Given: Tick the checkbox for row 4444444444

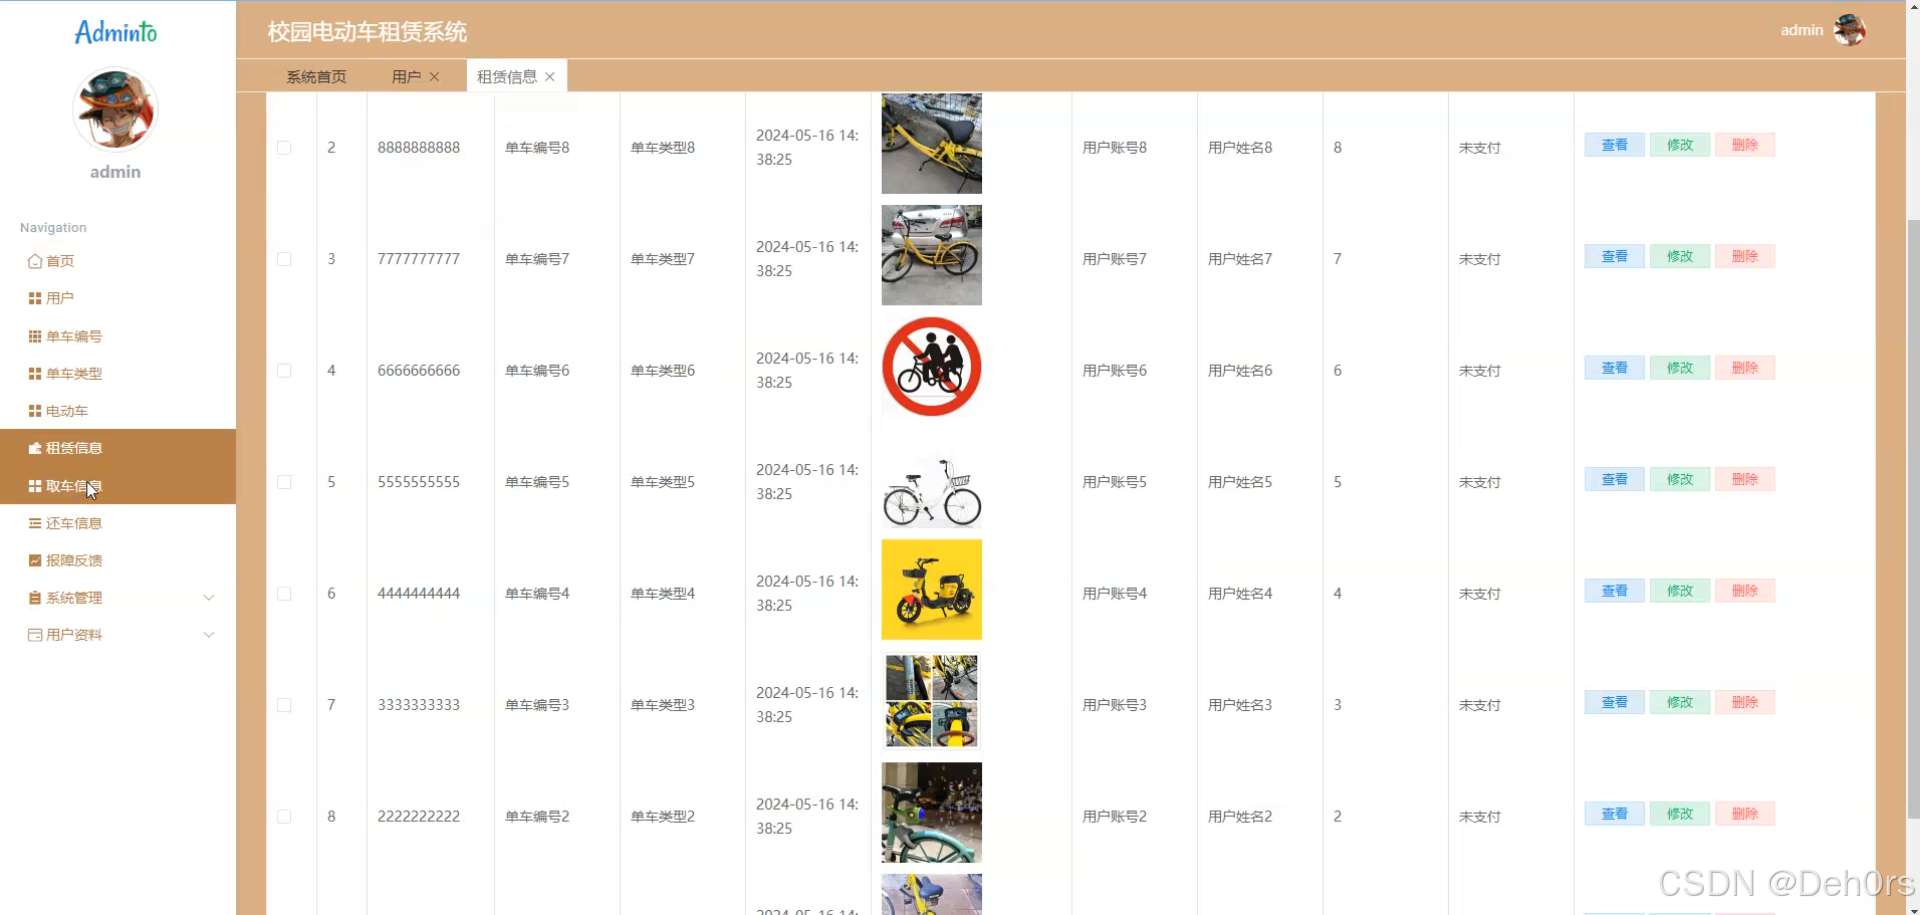Looking at the screenshot, I should tap(284, 594).
